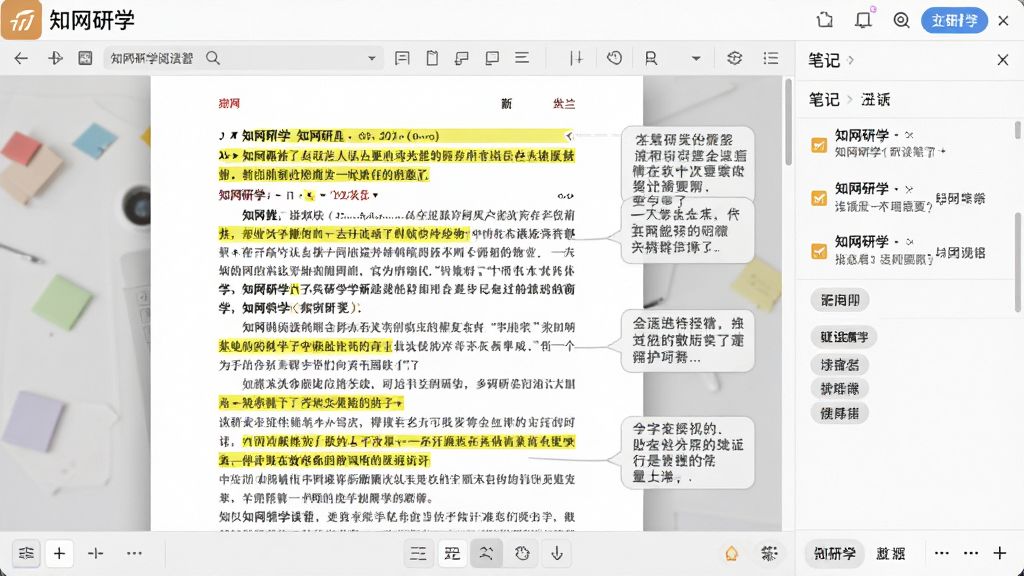Click the third margin annotation bubble
Viewport: 1024px width, 576px height.
(688, 340)
